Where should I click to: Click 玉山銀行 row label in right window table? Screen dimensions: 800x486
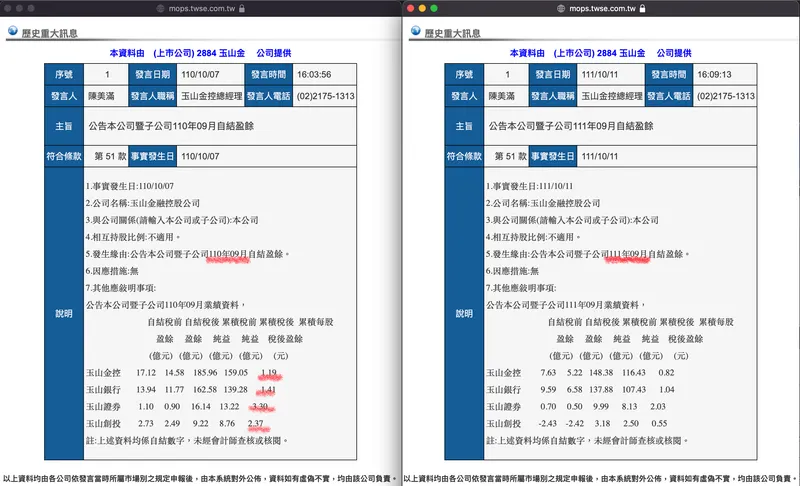tap(504, 390)
